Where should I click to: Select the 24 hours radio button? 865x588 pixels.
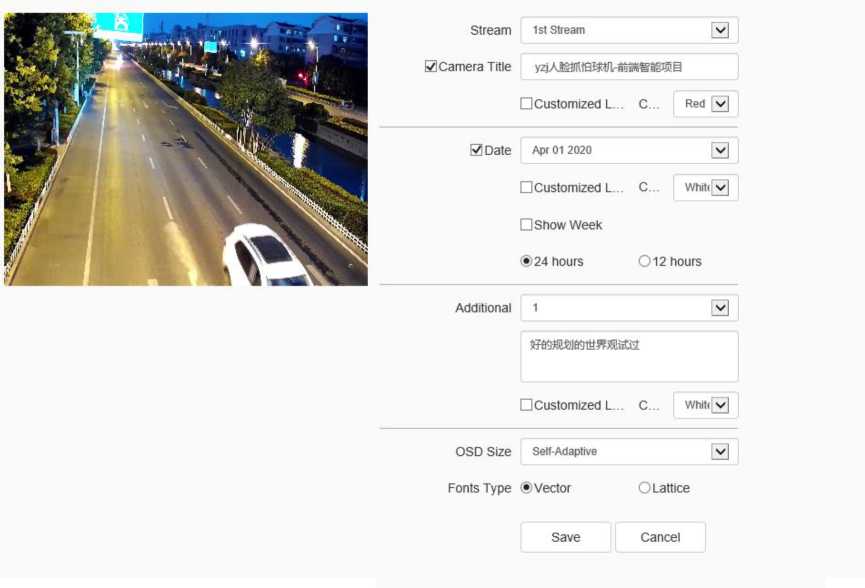coord(527,261)
